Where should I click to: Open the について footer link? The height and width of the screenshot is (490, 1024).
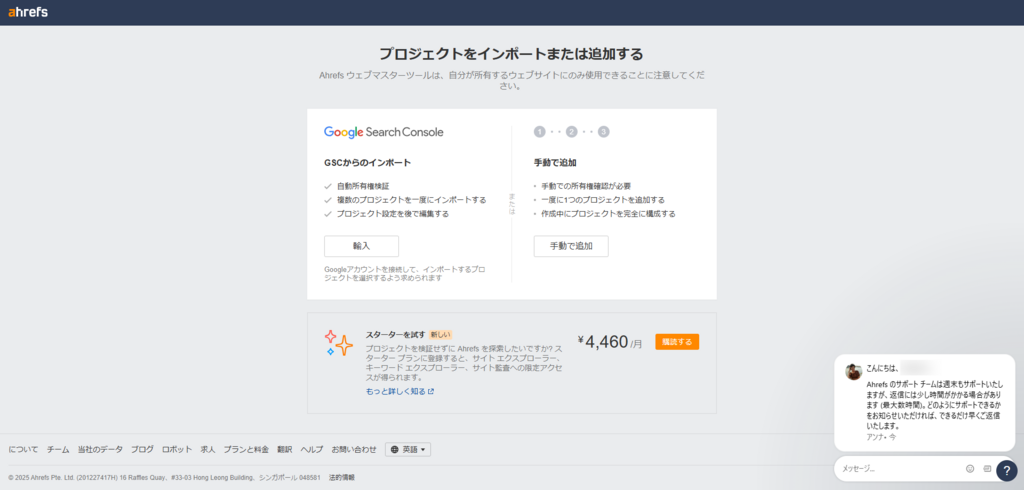click(23, 449)
